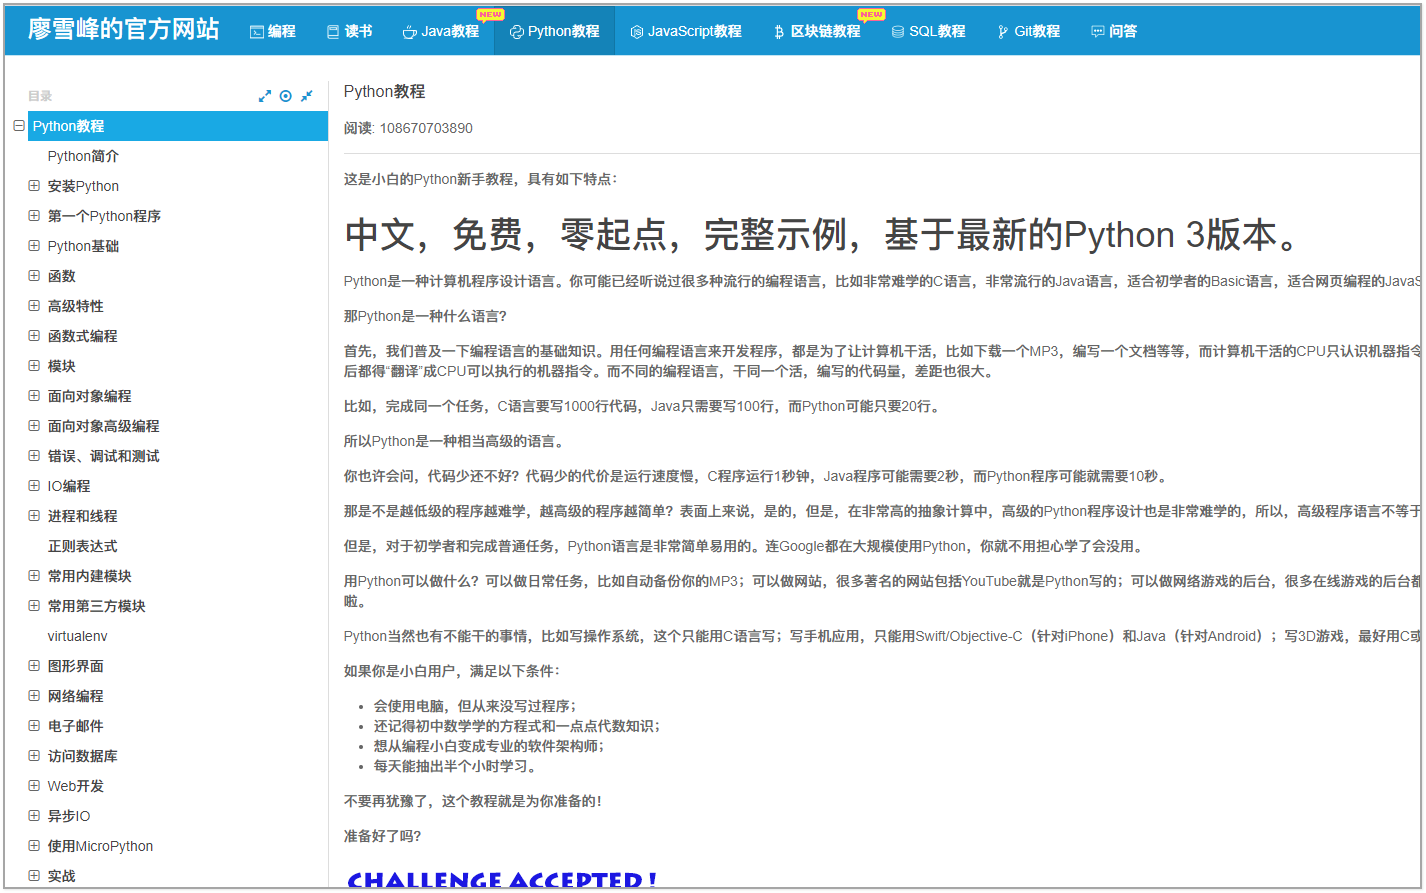Click the chat bubble icon beside 问答

tap(1098, 32)
